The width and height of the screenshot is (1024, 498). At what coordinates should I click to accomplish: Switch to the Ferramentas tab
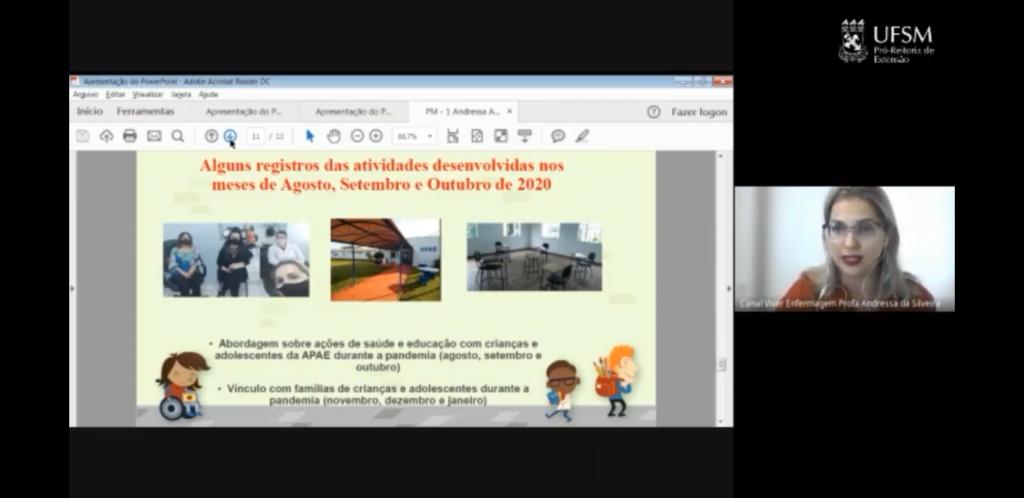[145, 112]
